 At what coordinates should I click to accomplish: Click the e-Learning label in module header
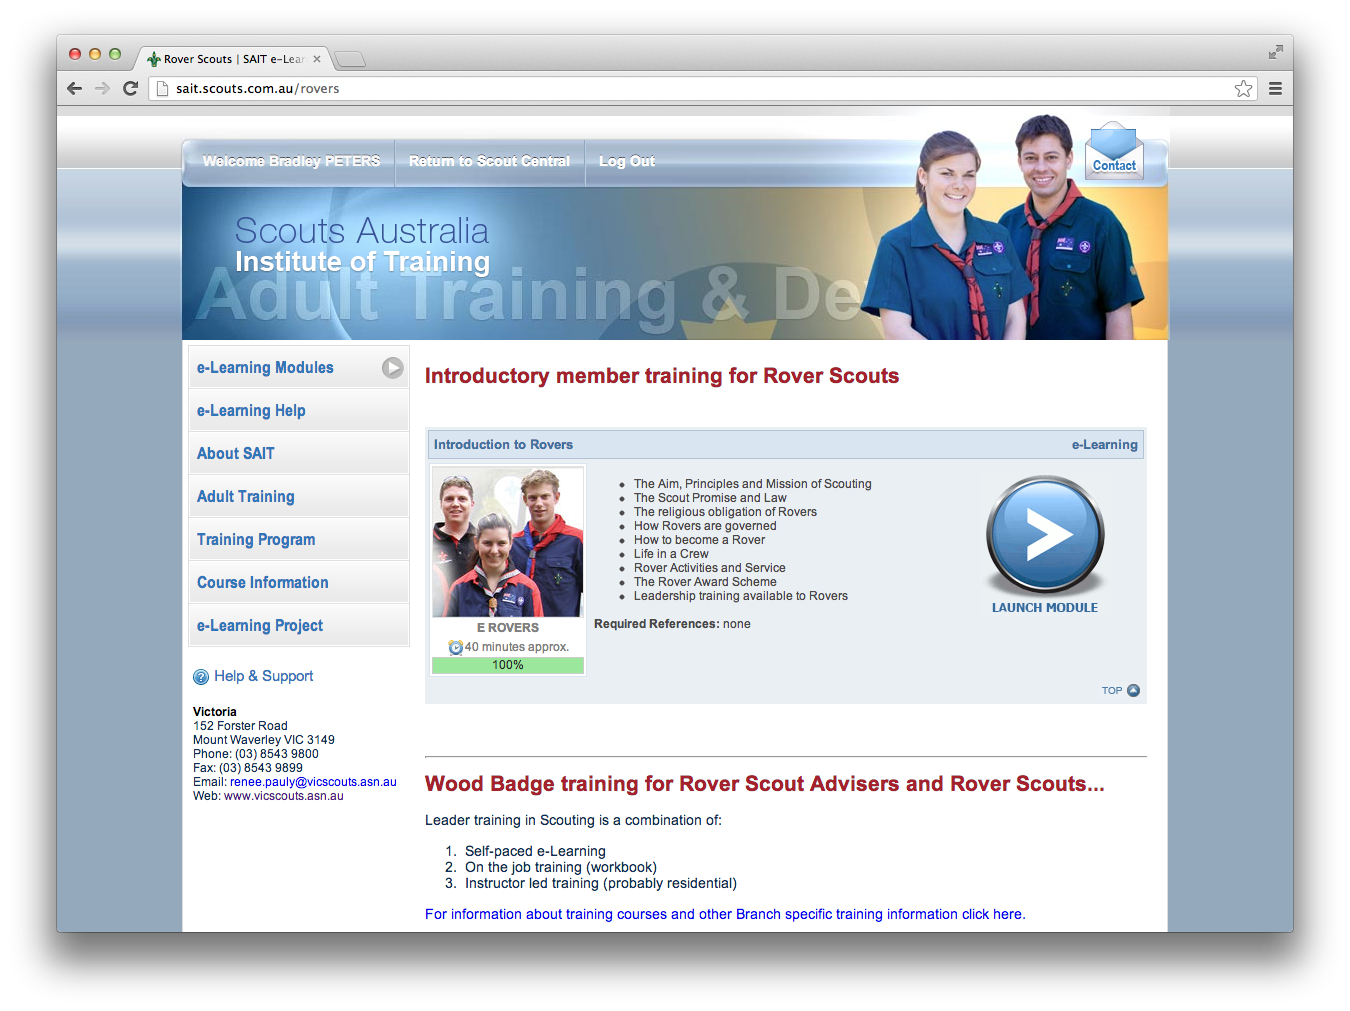1105,444
